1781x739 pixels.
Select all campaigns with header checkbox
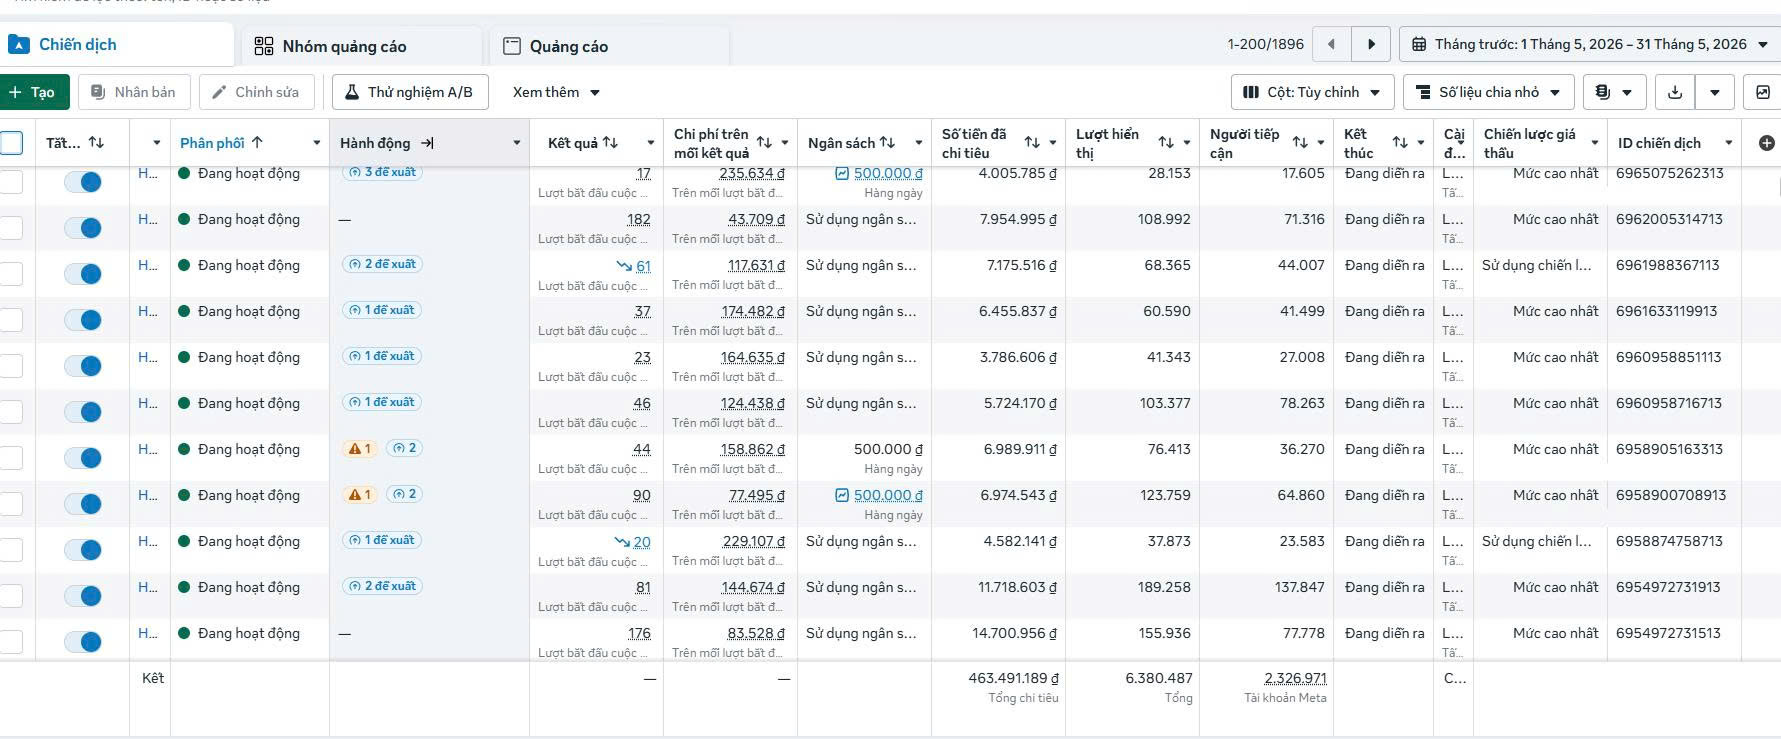pyautogui.click(x=11, y=143)
